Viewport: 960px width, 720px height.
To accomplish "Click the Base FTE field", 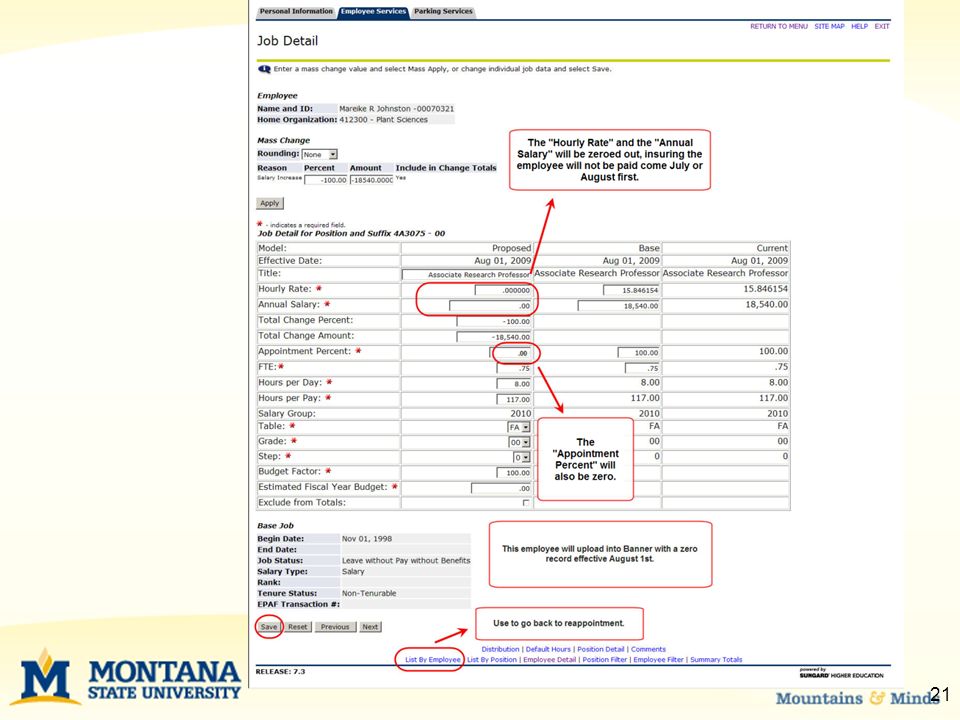I will 642,368.
